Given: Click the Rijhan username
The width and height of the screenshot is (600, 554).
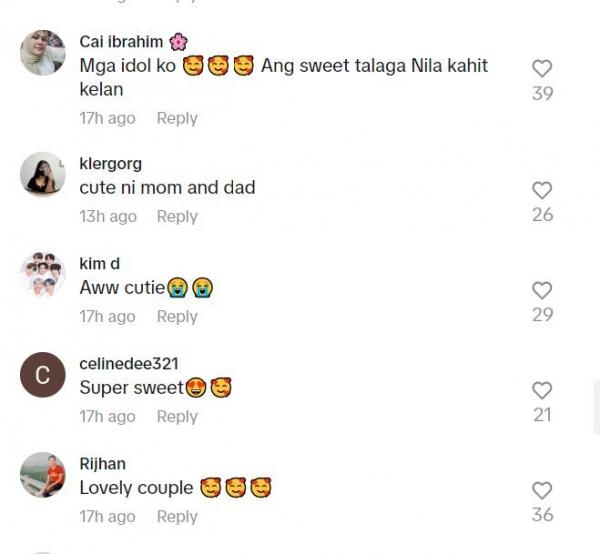Looking at the screenshot, I should [102, 464].
